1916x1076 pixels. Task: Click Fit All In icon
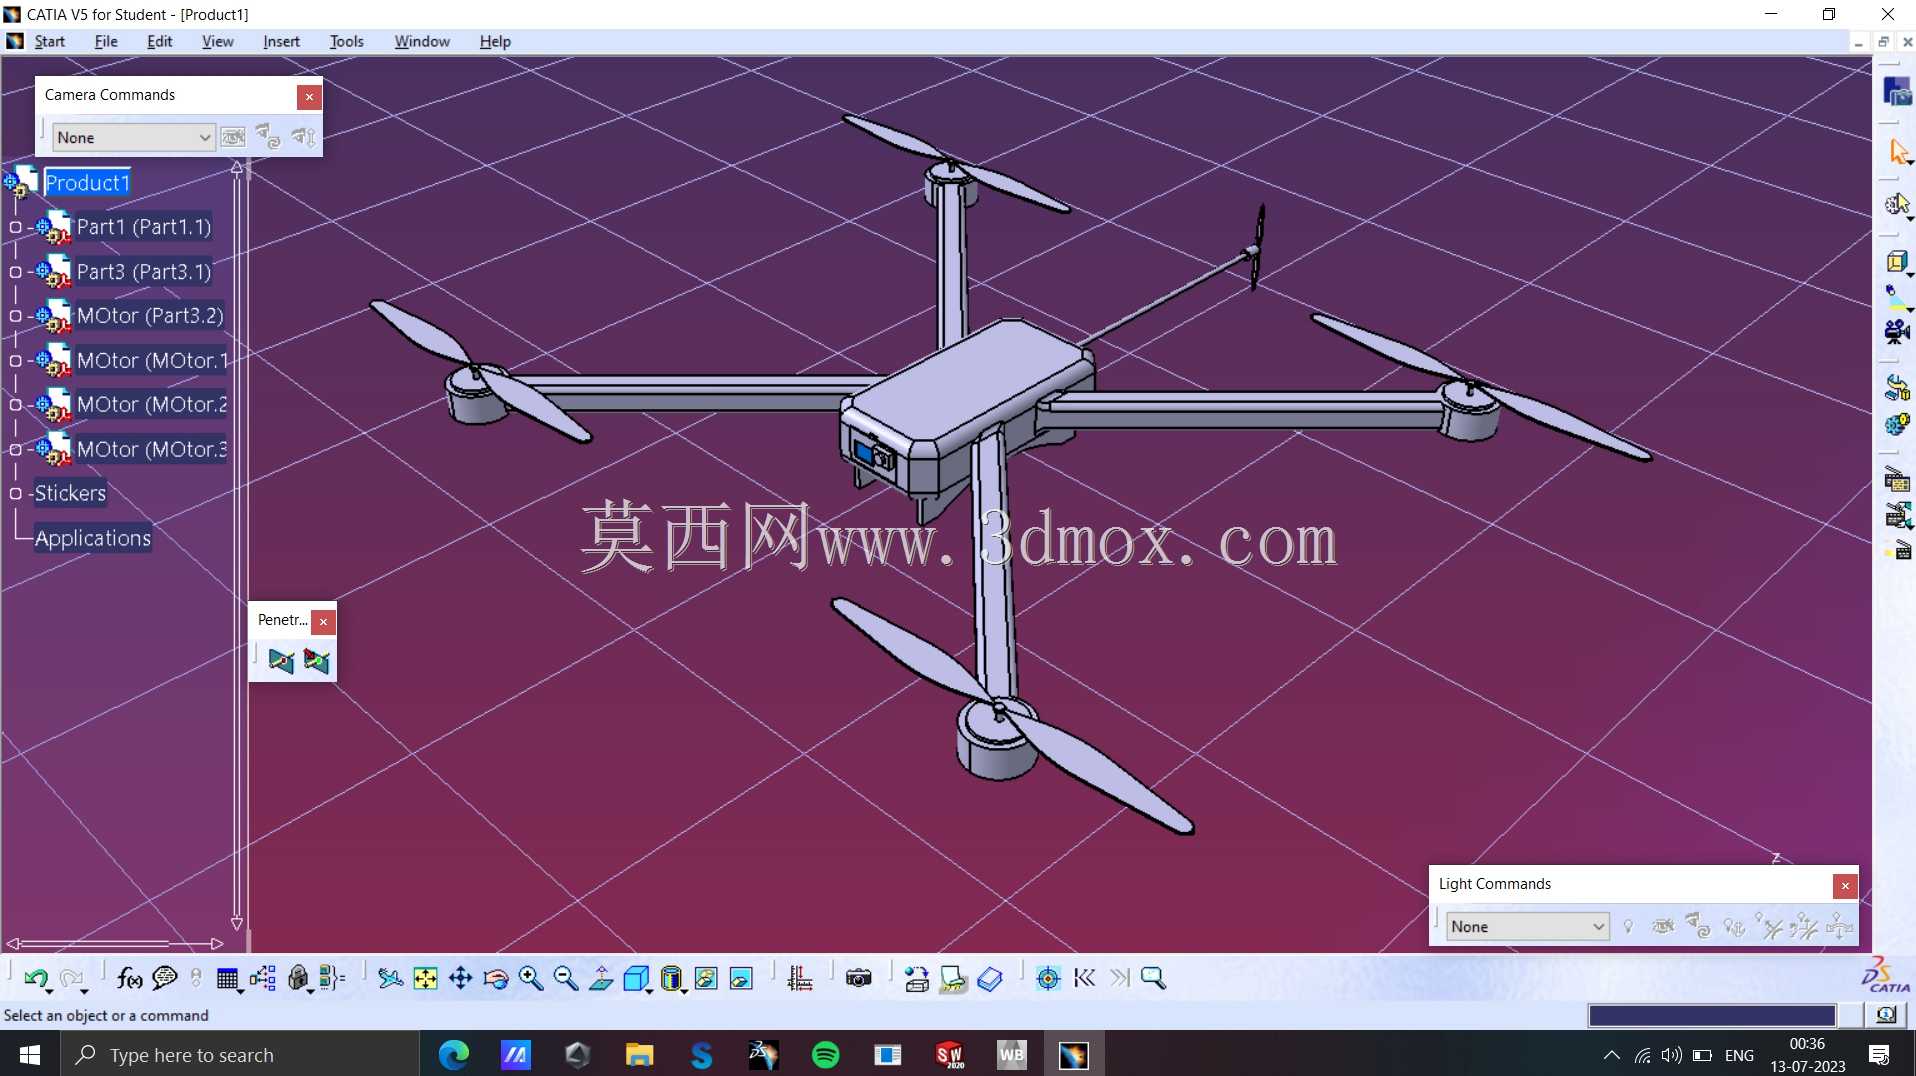click(x=425, y=978)
